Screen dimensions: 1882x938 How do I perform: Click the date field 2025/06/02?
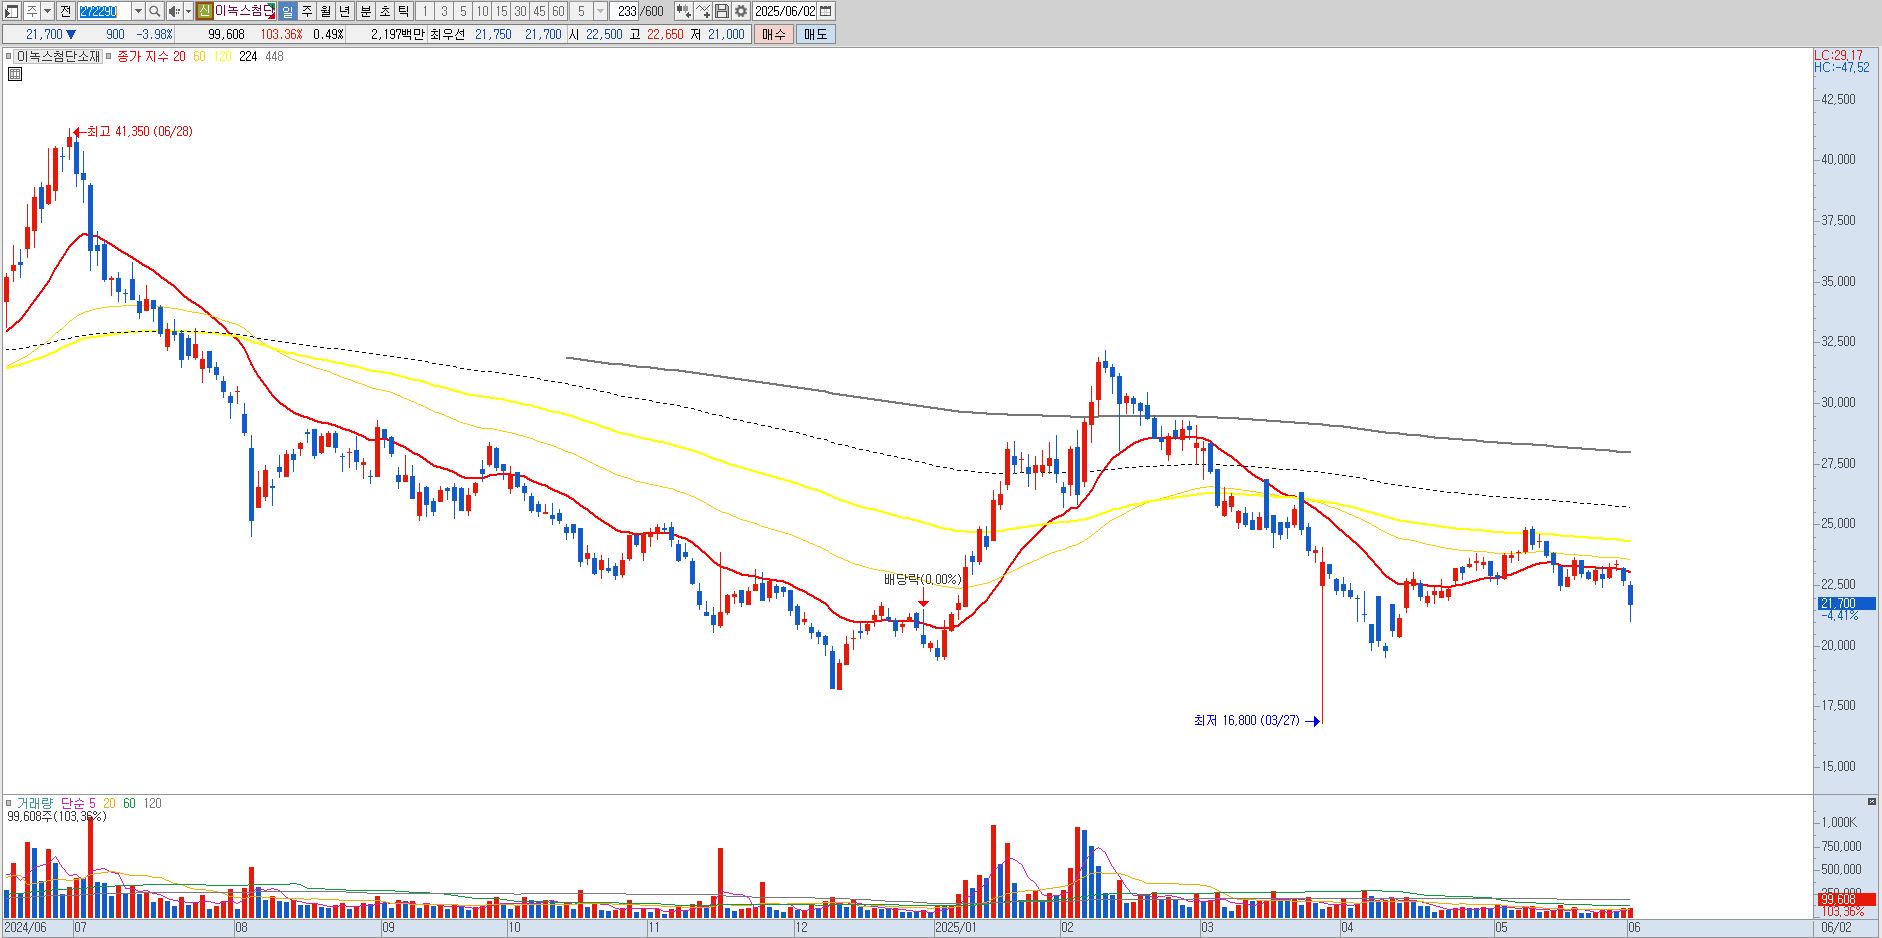(785, 11)
